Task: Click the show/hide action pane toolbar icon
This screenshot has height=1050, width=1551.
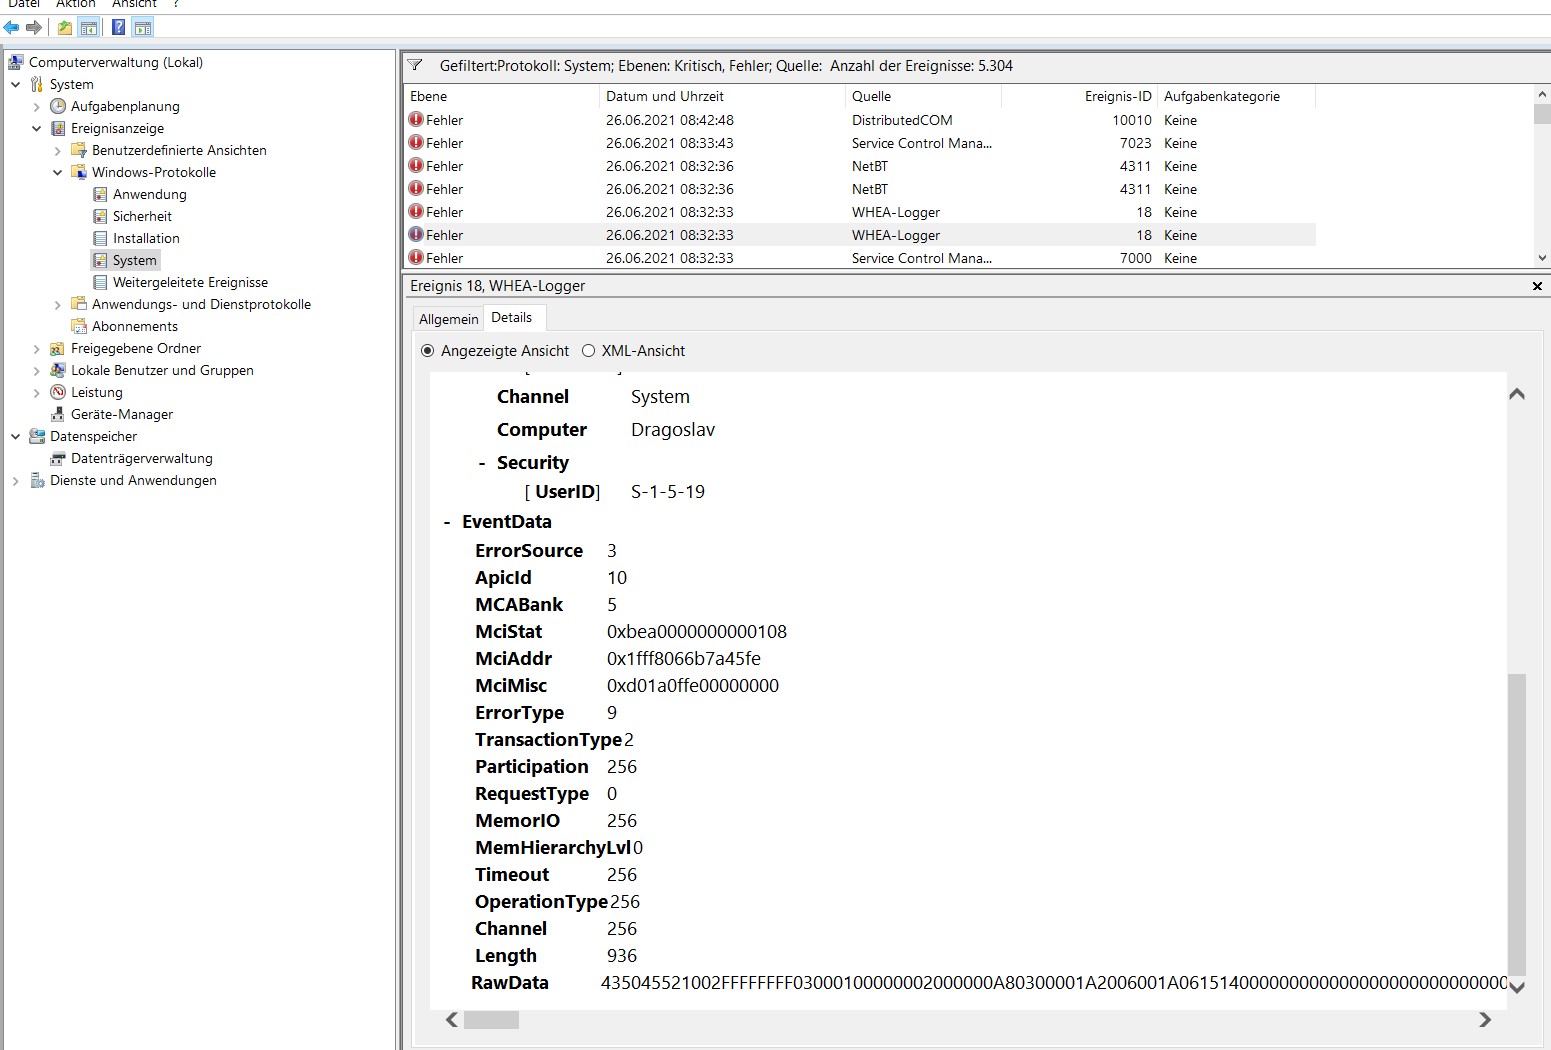Action: [x=143, y=28]
